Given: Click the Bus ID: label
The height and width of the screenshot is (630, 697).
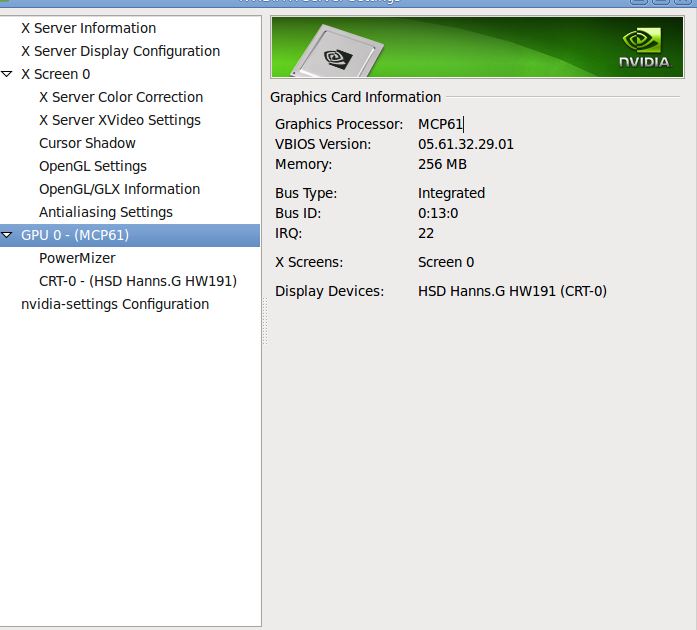Looking at the screenshot, I should pyautogui.click(x=298, y=213).
